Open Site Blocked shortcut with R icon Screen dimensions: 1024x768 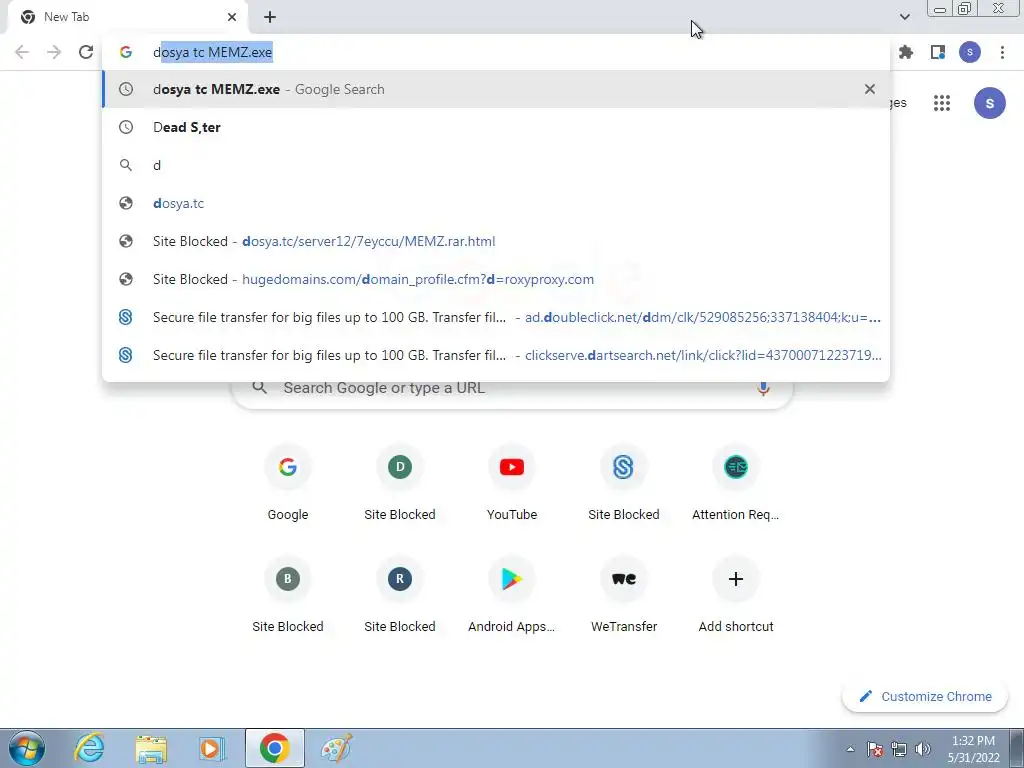point(400,596)
